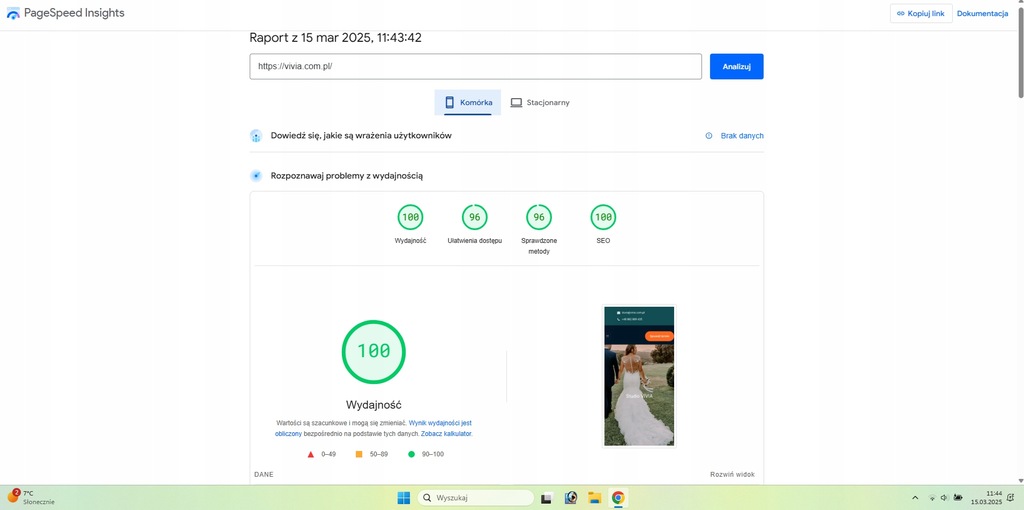The height and width of the screenshot is (510, 1024).
Task: Open the media player taskbar icon
Action: coord(571,498)
